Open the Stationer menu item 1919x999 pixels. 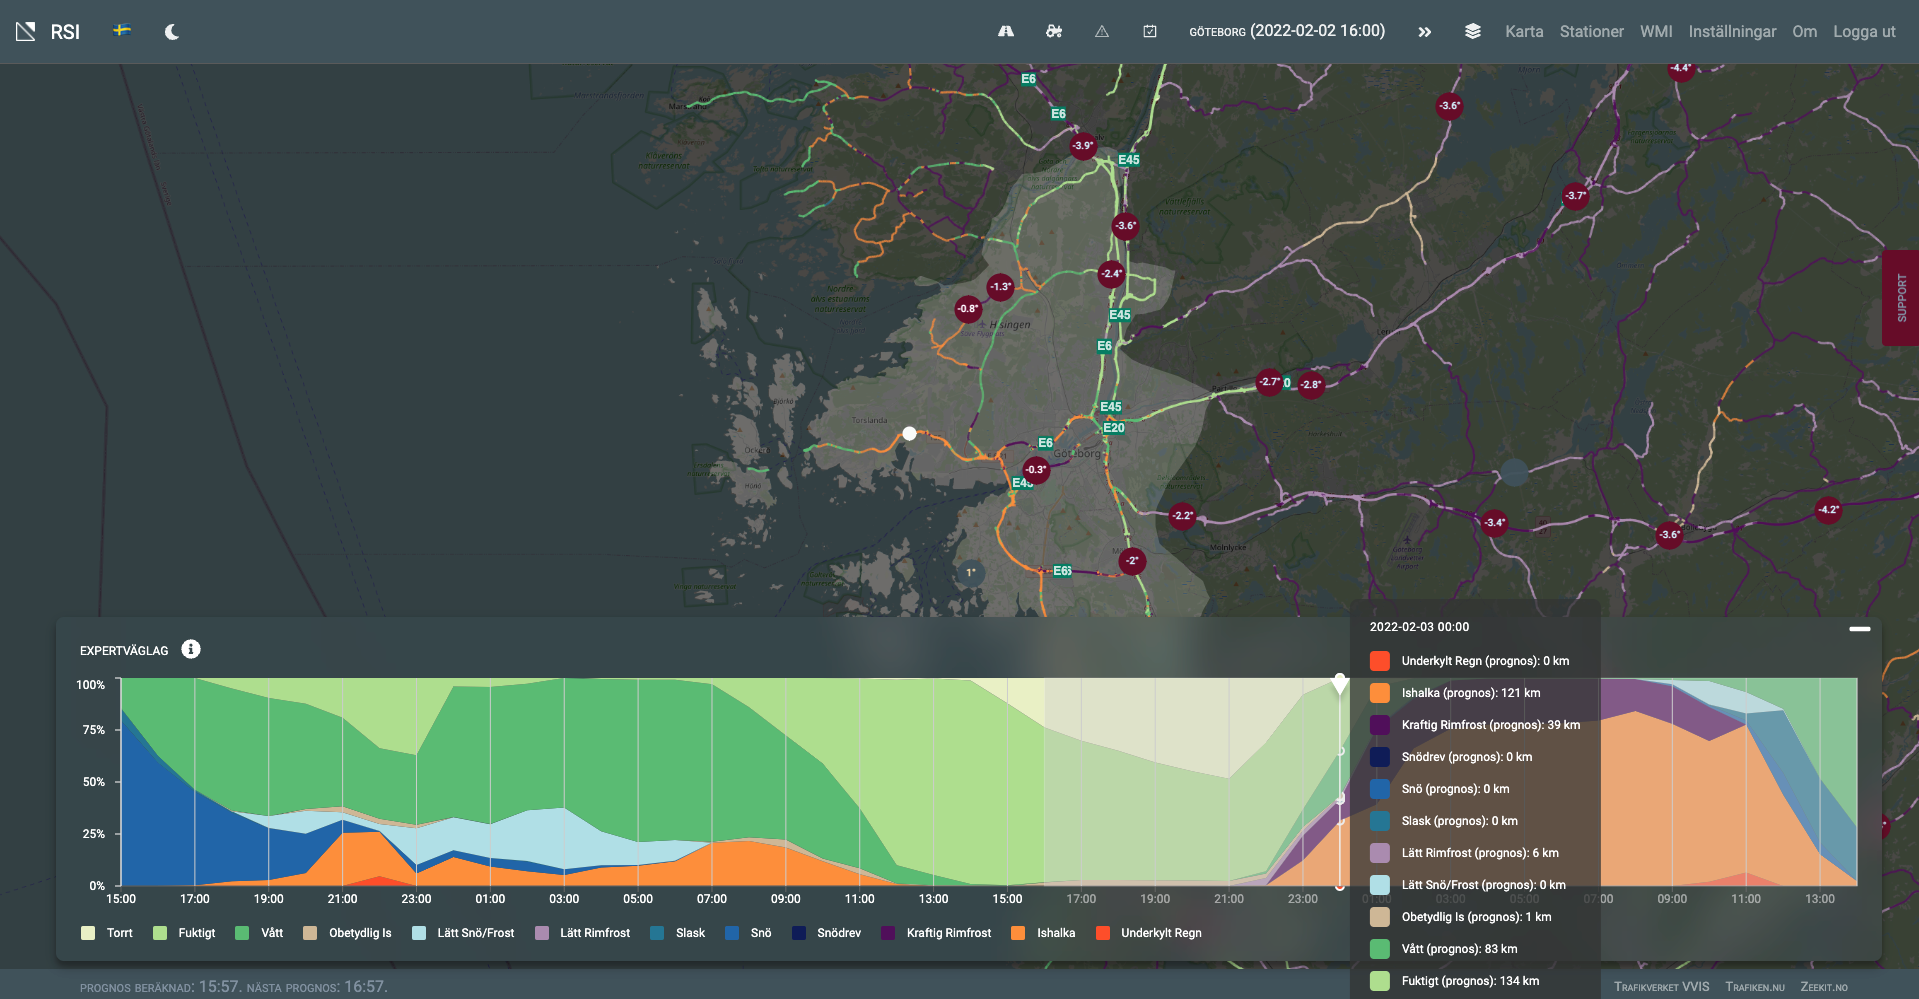click(x=1591, y=32)
